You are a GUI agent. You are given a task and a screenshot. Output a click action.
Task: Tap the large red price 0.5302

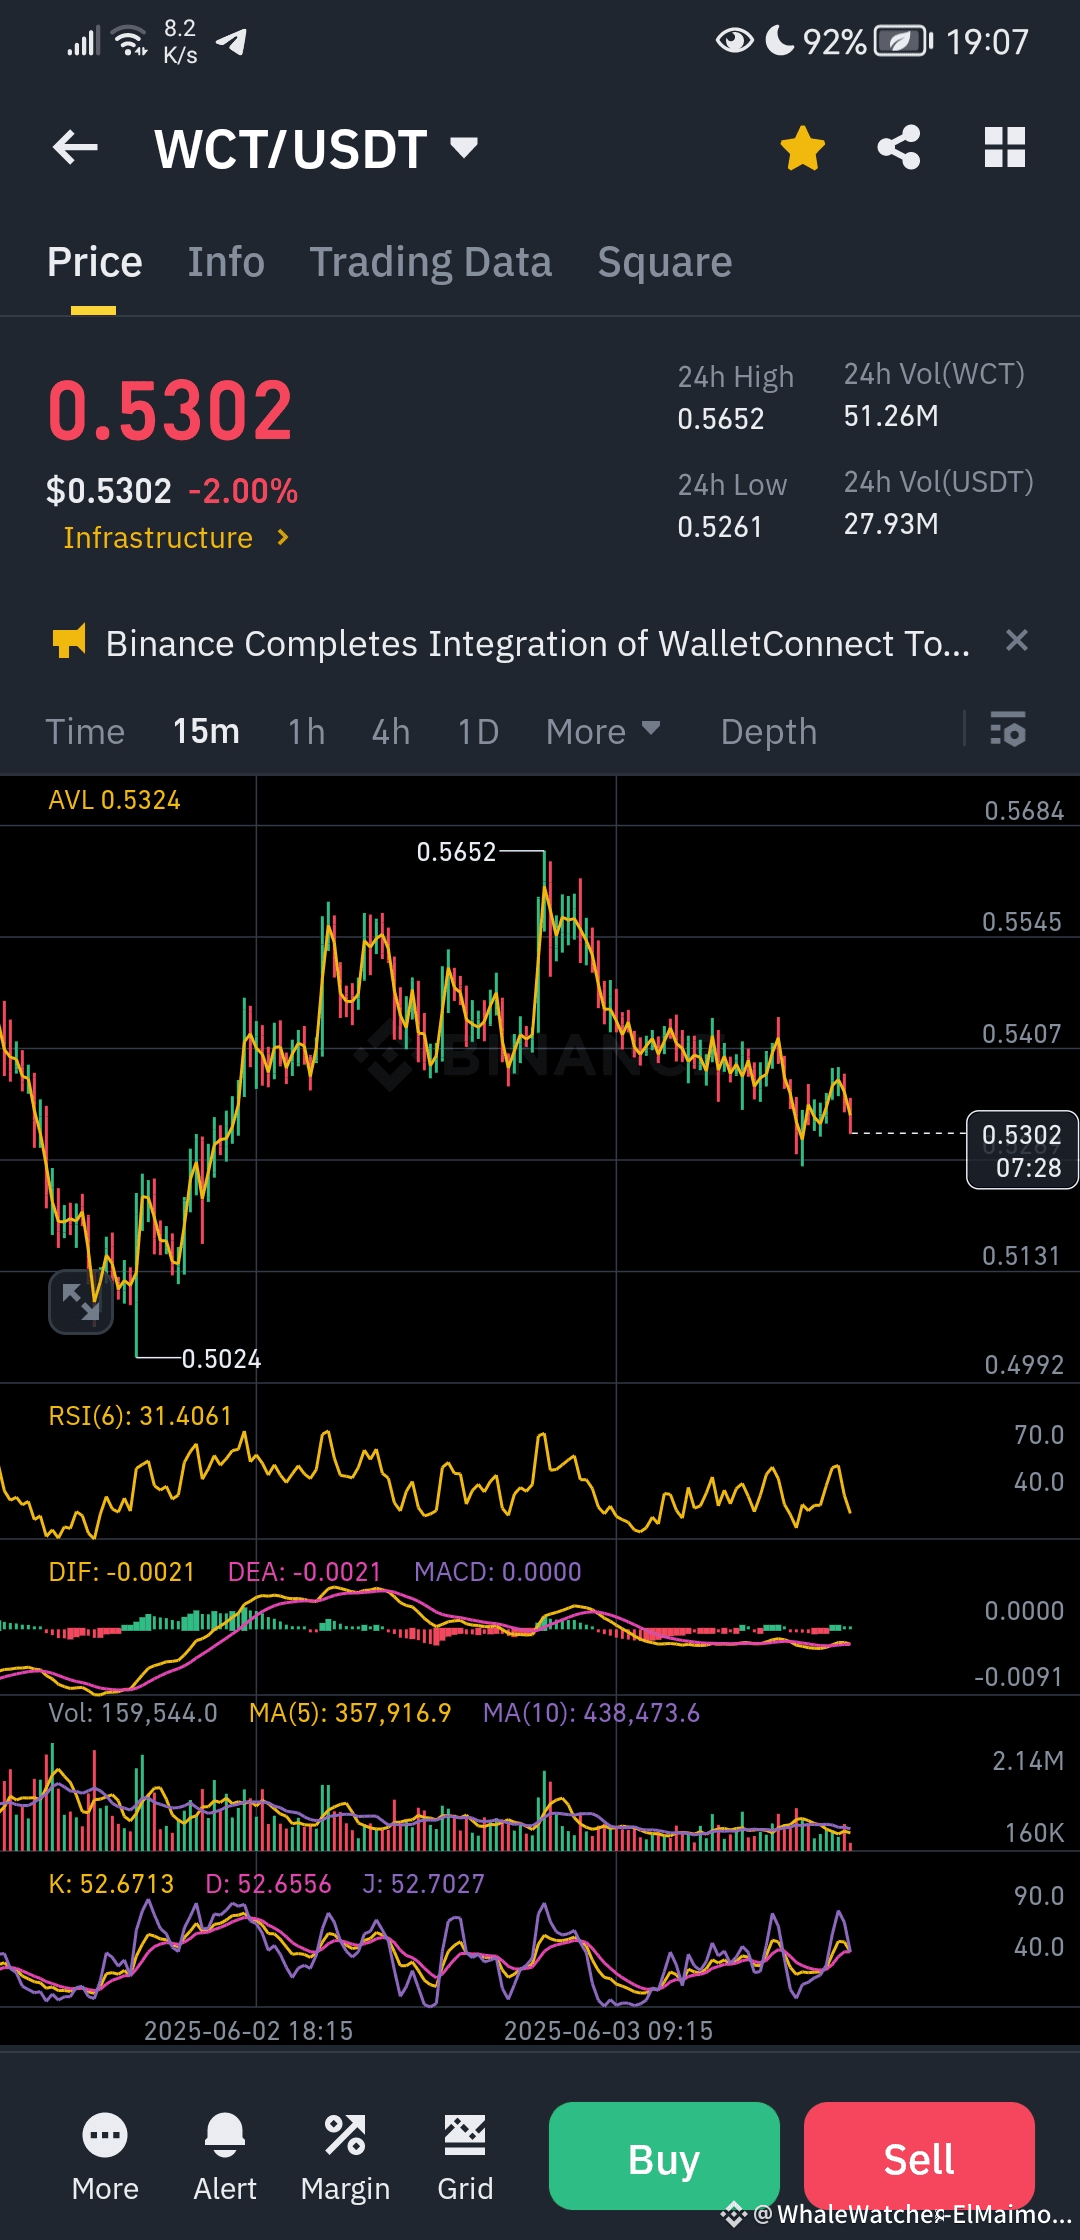[170, 411]
